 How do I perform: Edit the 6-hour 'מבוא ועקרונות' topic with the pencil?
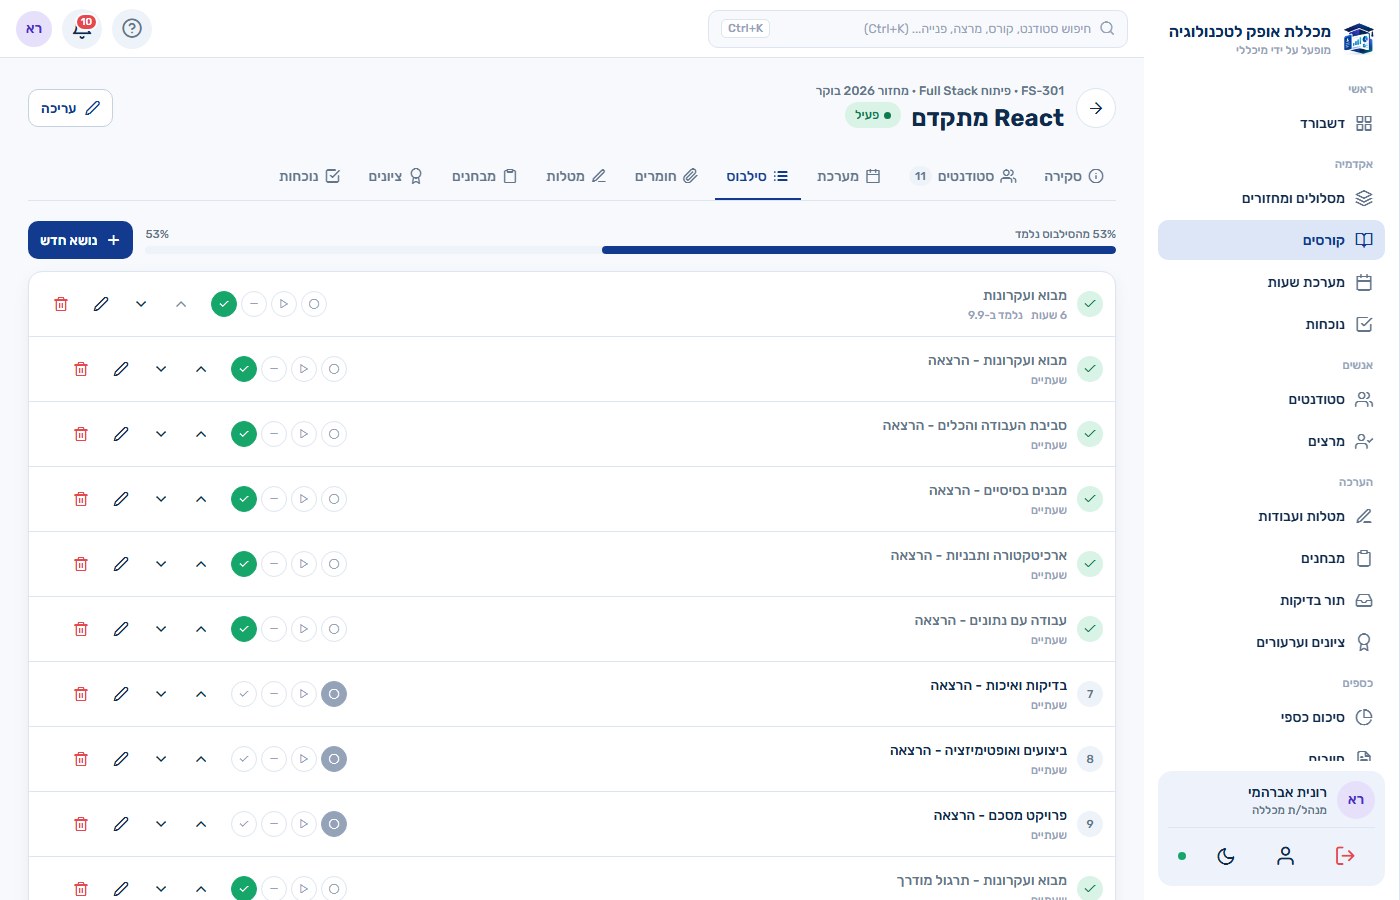coord(101,304)
